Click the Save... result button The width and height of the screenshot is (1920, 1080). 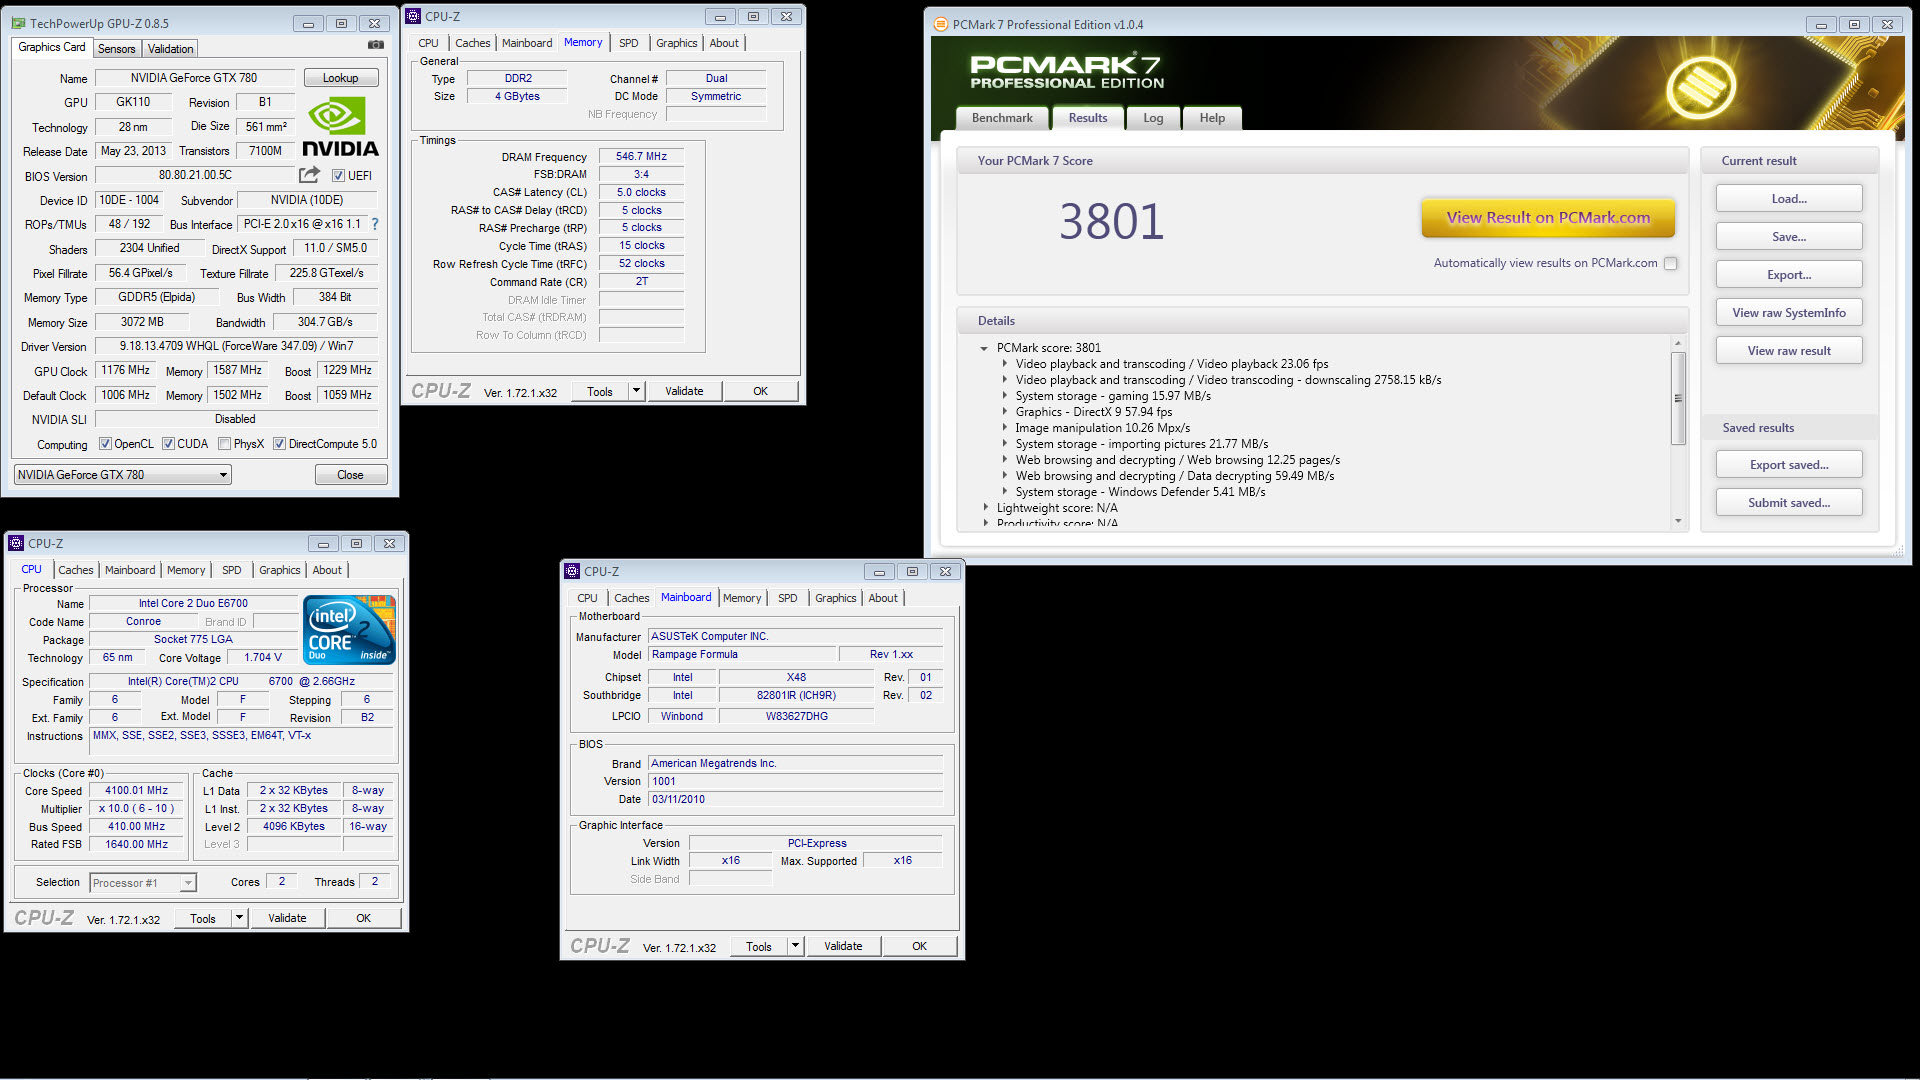click(x=1789, y=237)
